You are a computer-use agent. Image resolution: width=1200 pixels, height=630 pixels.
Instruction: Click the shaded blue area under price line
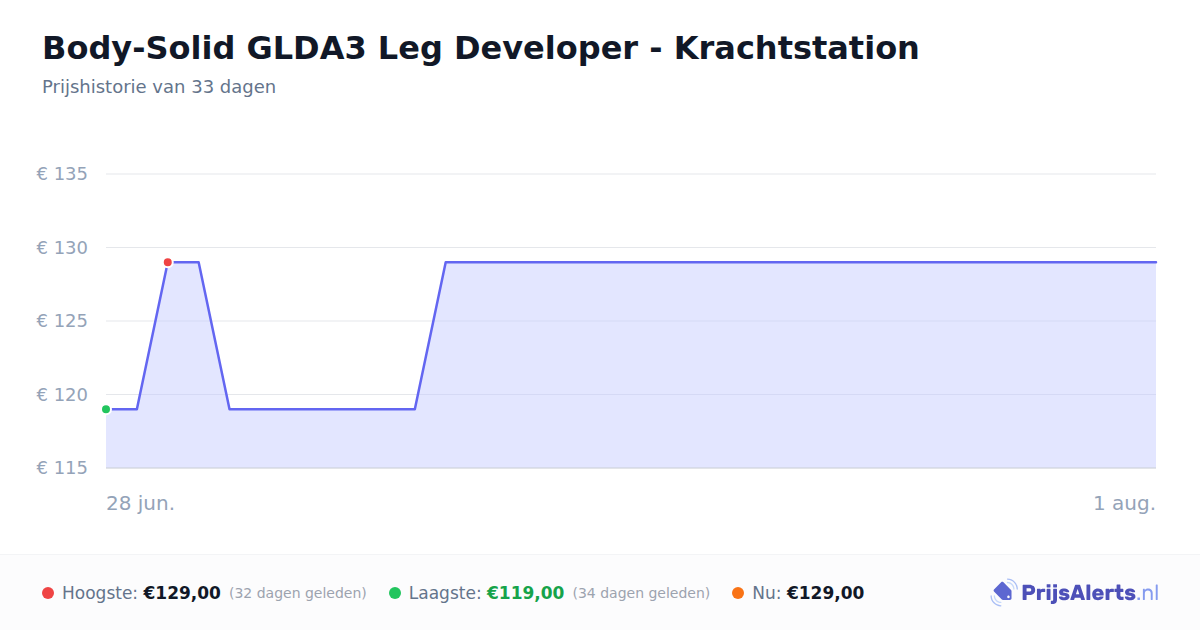[780, 370]
